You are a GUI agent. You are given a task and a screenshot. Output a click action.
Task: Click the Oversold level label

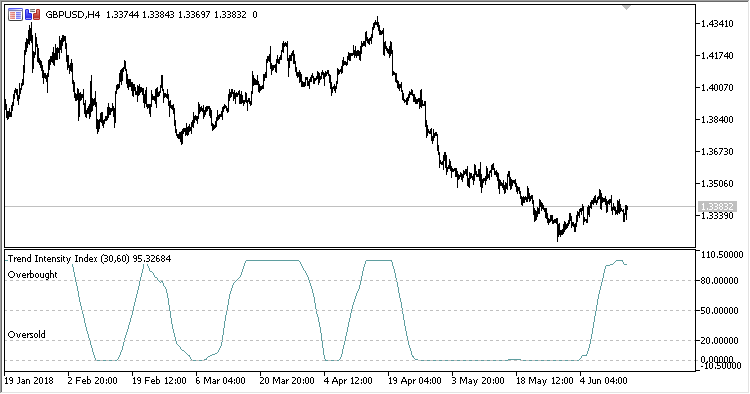pyautogui.click(x=27, y=335)
